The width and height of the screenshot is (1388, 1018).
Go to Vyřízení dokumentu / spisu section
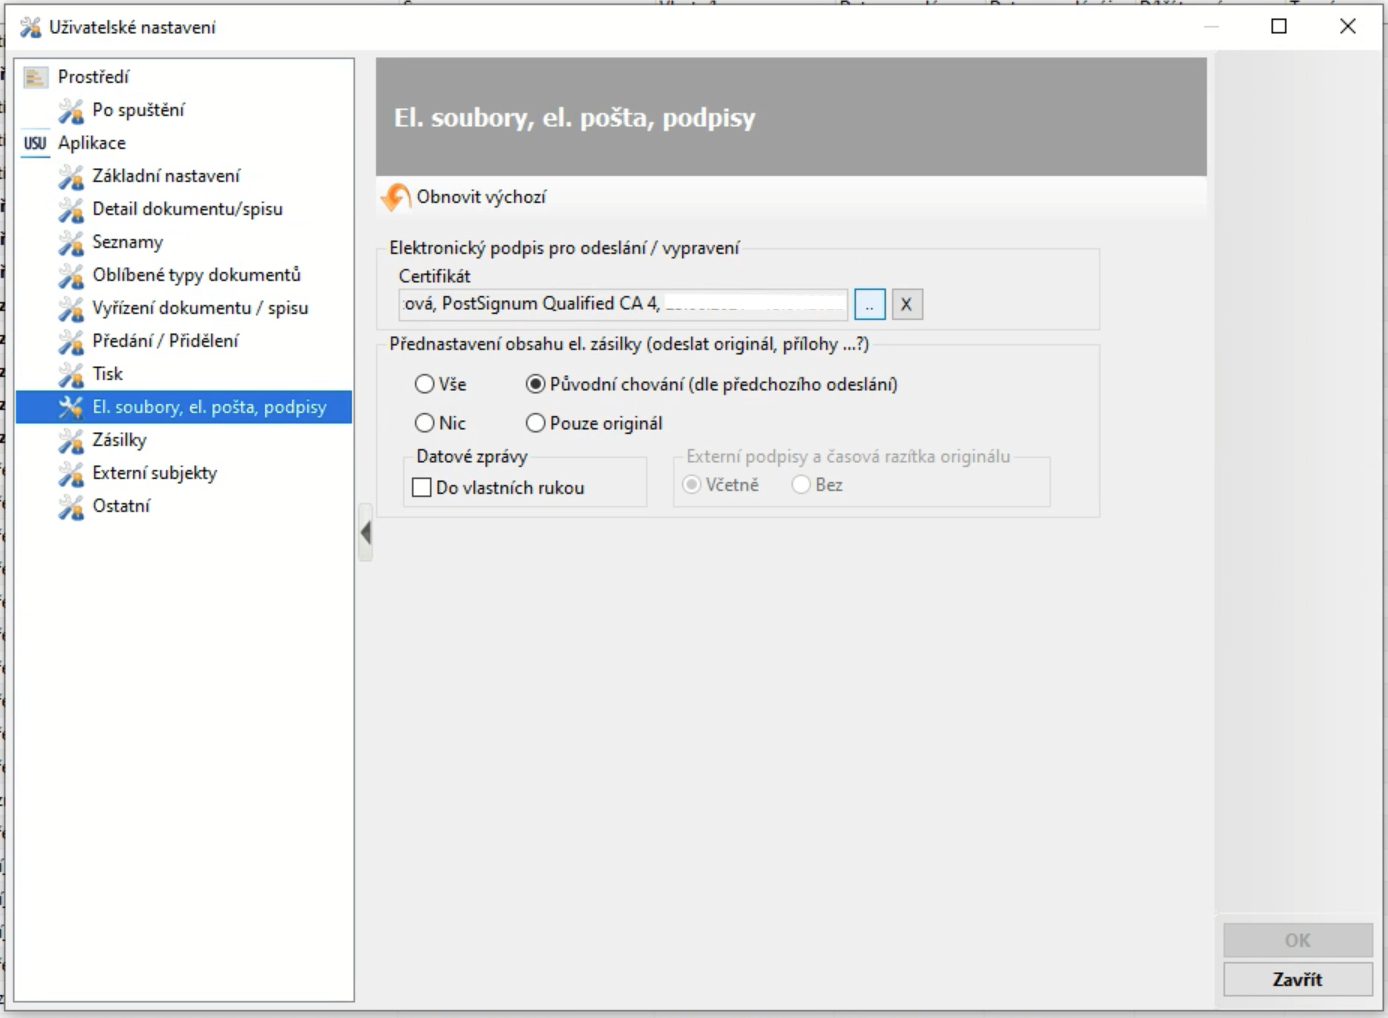[x=200, y=308]
